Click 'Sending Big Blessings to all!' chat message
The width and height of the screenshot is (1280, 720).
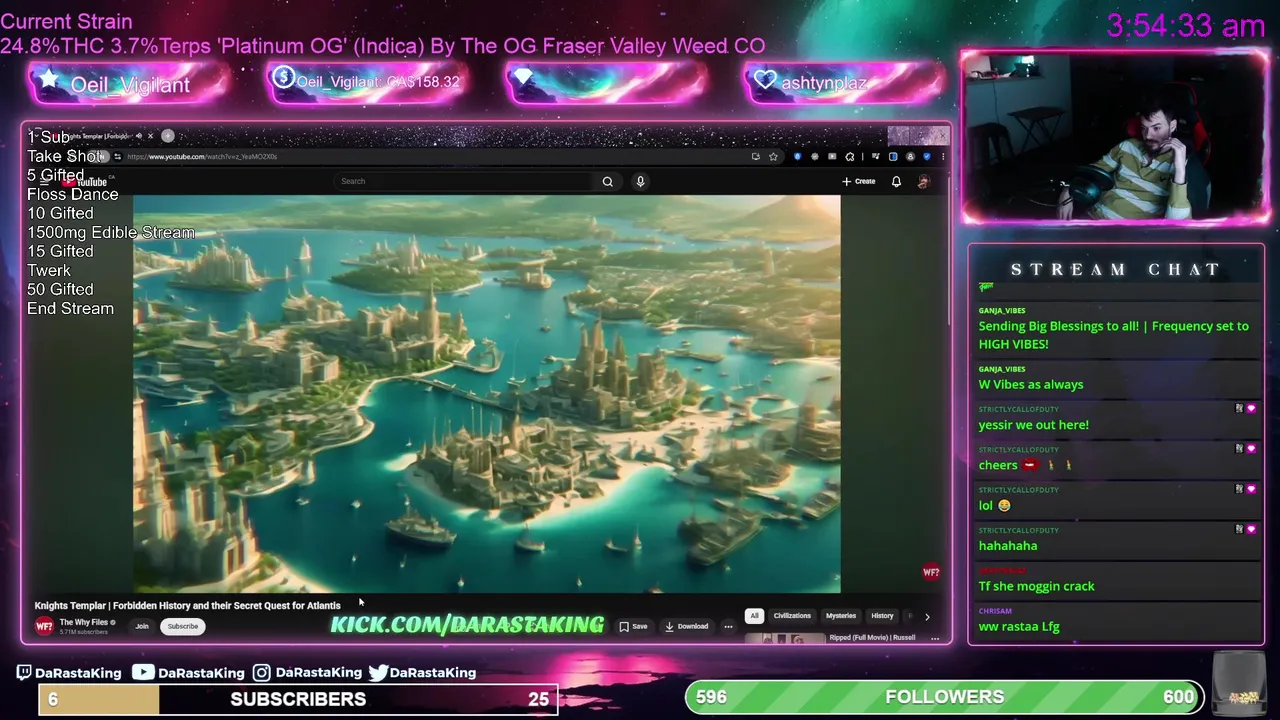click(1113, 335)
